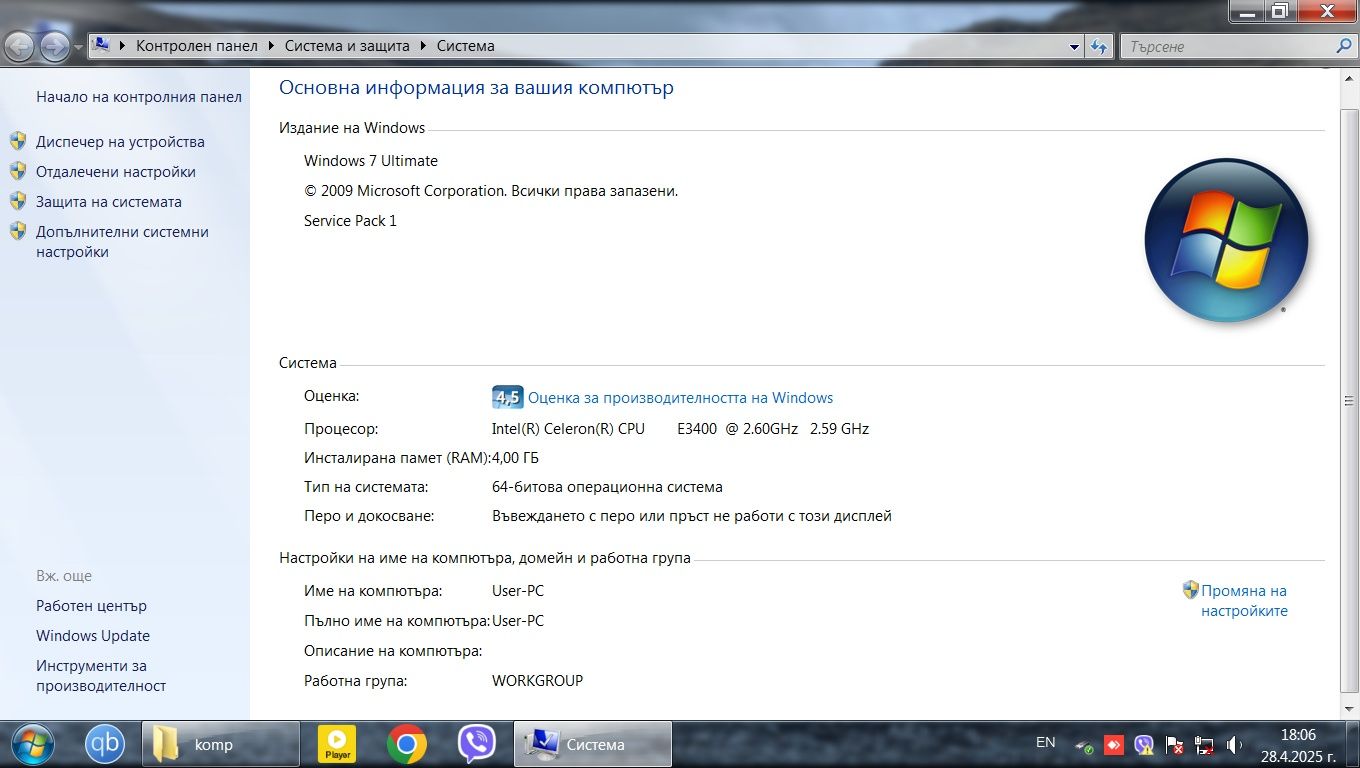
Task: Click the Safely Remove Hardware tray icon
Action: (1085, 745)
